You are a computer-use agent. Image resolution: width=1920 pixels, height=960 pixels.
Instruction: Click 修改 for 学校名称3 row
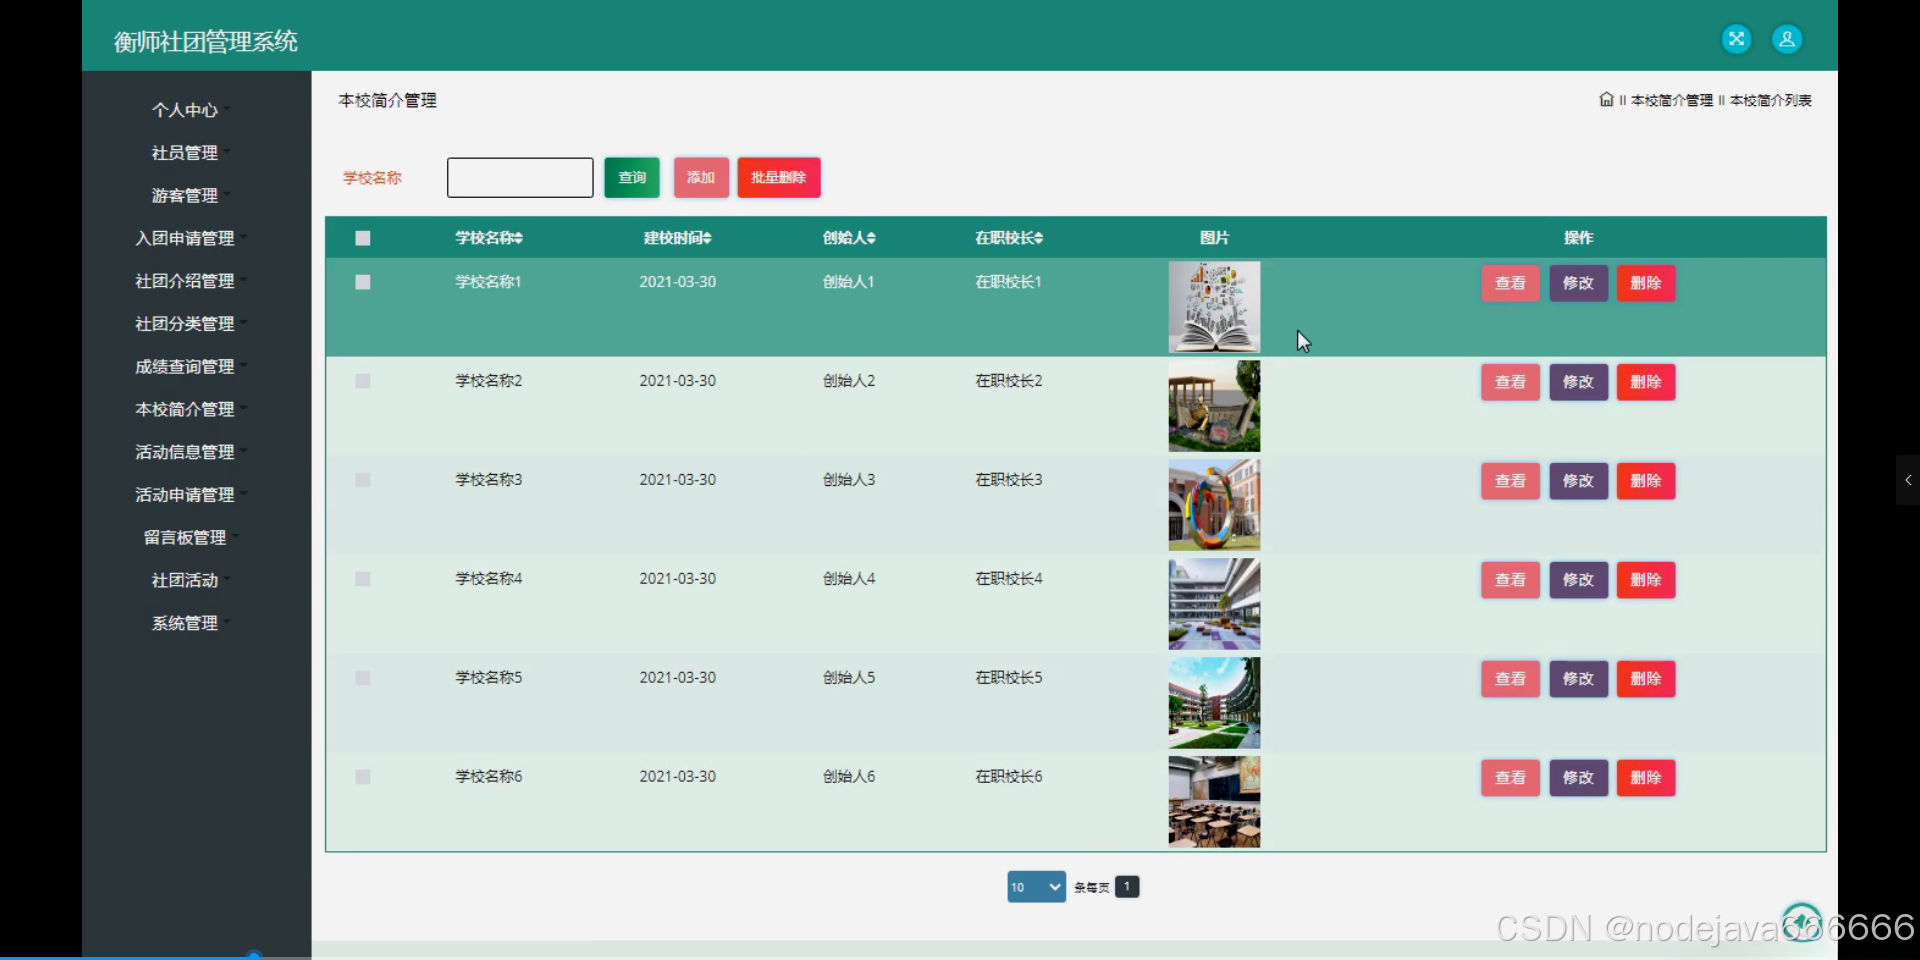coord(1578,481)
